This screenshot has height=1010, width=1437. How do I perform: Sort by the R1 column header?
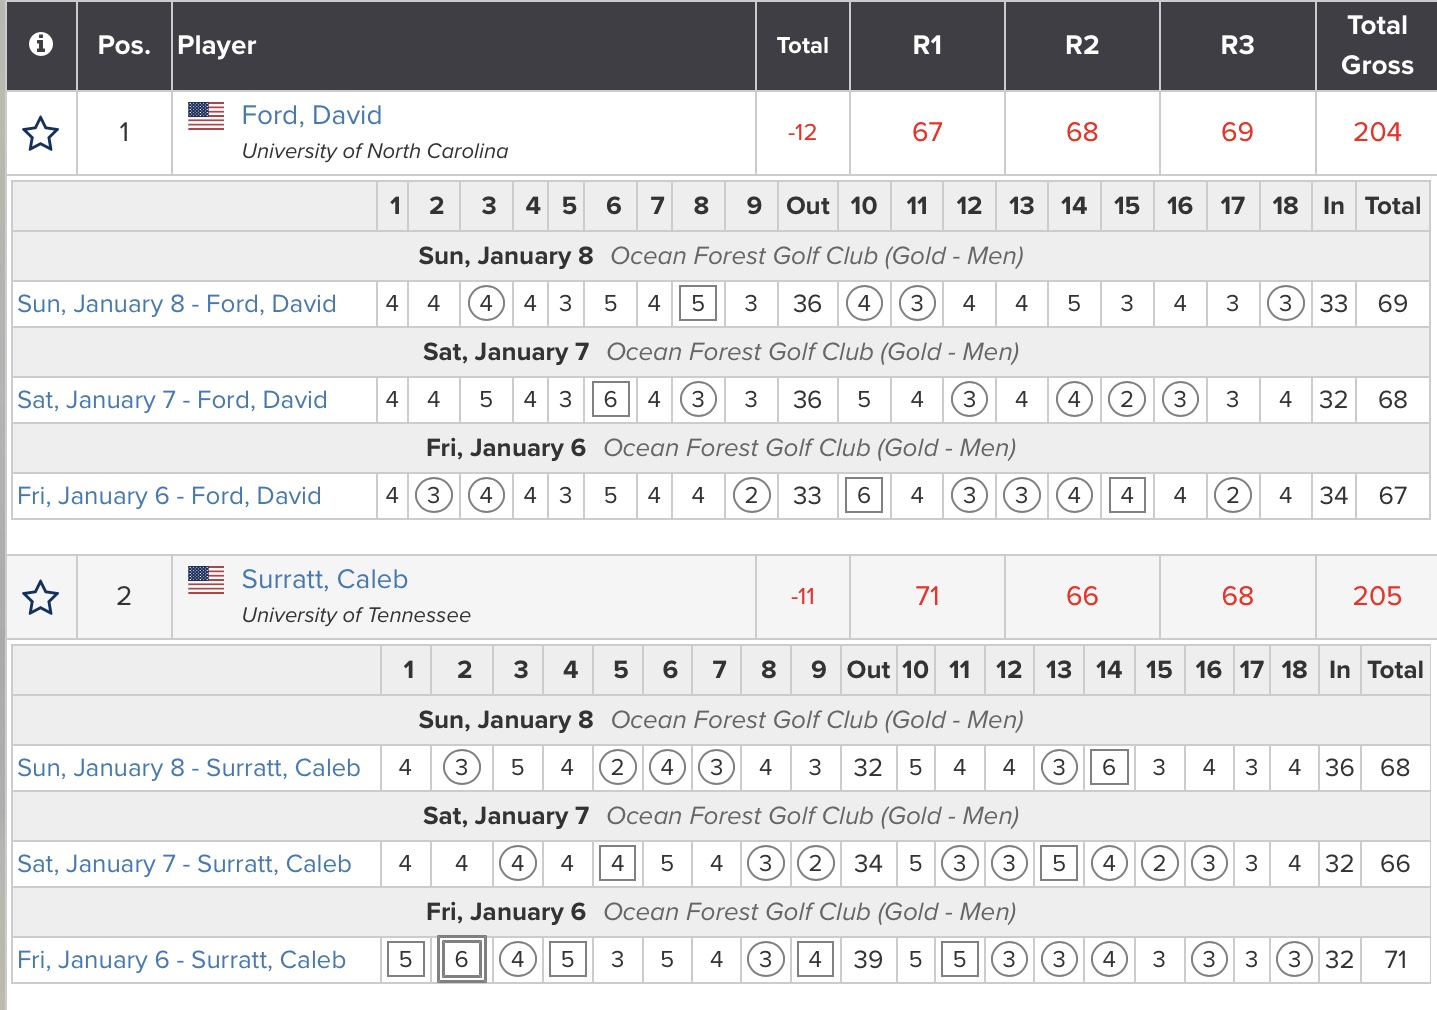click(927, 45)
